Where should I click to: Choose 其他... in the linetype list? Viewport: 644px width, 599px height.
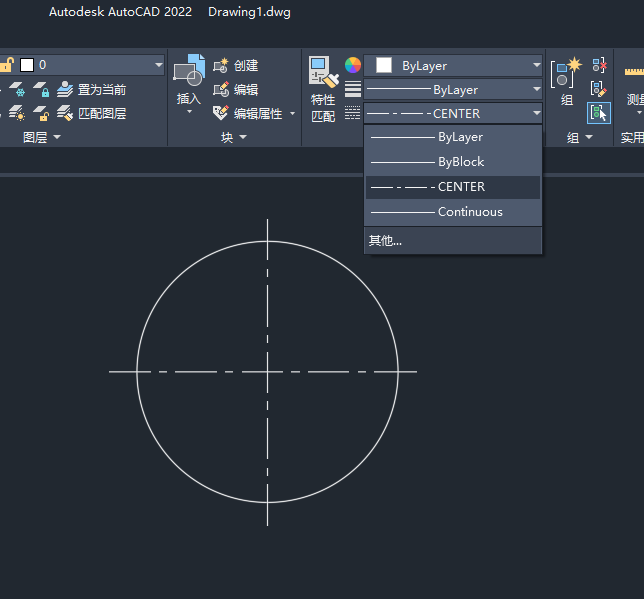[453, 241]
